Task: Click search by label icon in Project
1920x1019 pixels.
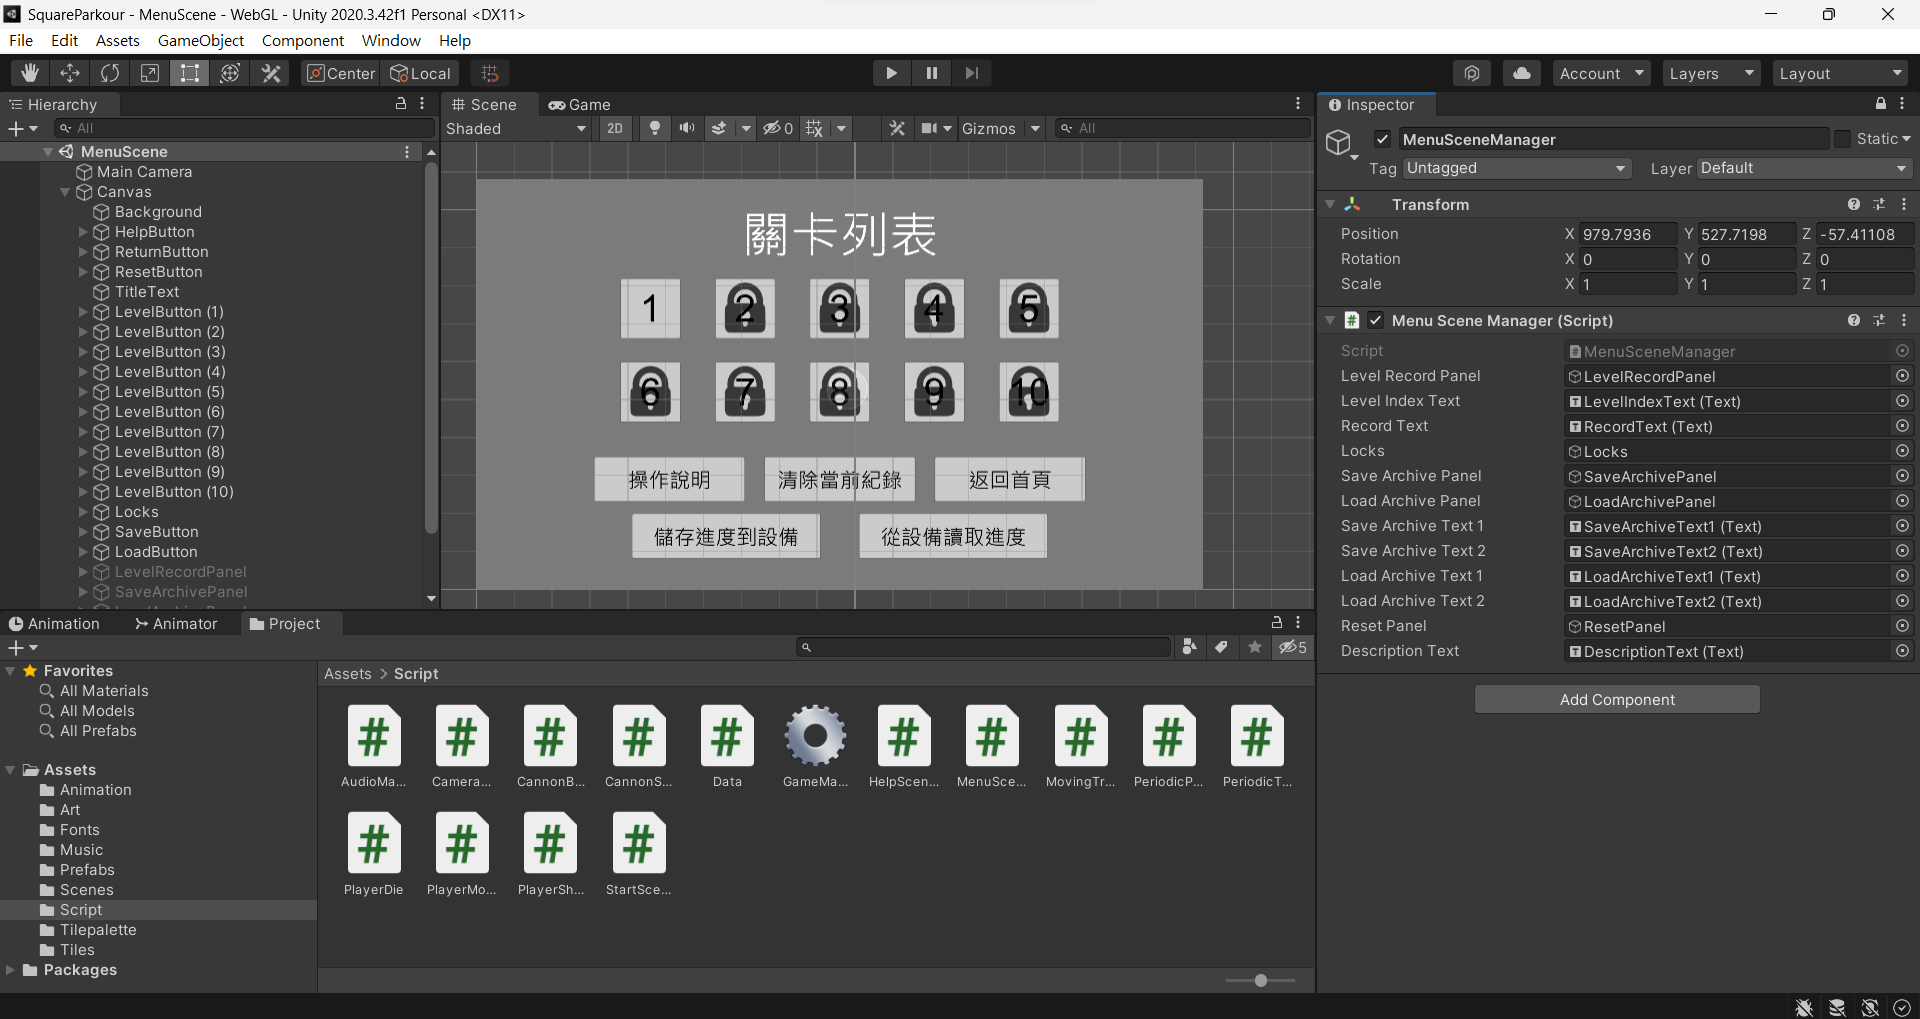Action: pos(1221,647)
